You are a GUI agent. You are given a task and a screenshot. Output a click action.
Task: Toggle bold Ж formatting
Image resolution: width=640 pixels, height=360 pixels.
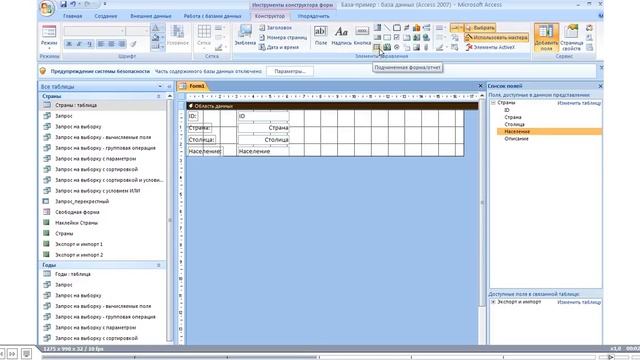point(69,44)
